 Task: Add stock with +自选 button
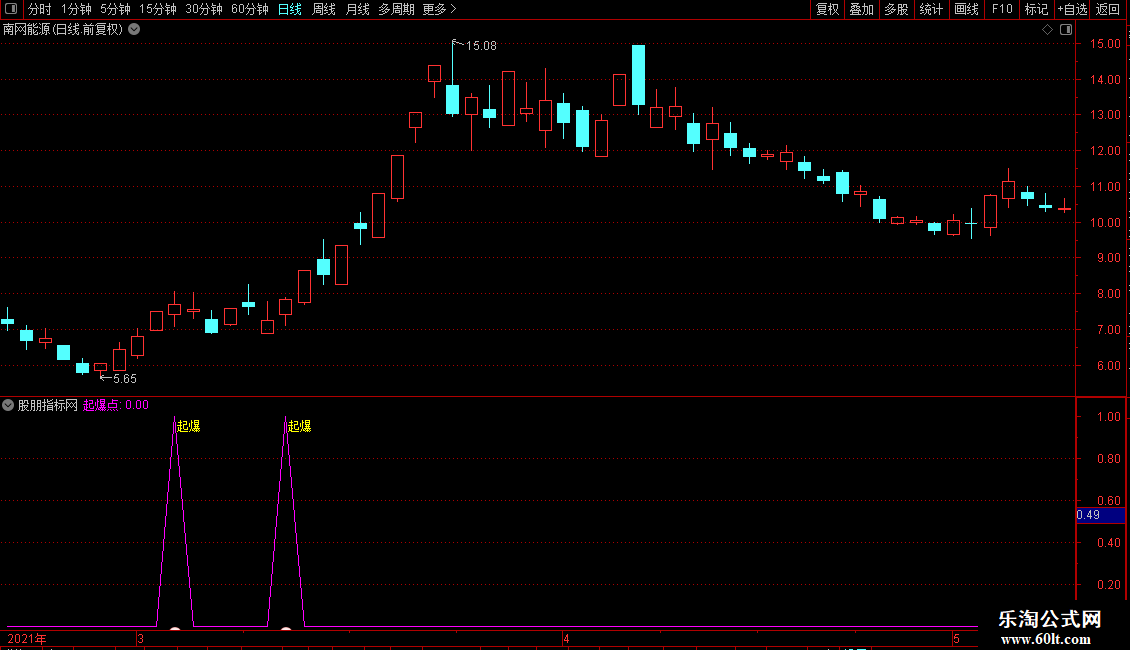tap(1072, 9)
